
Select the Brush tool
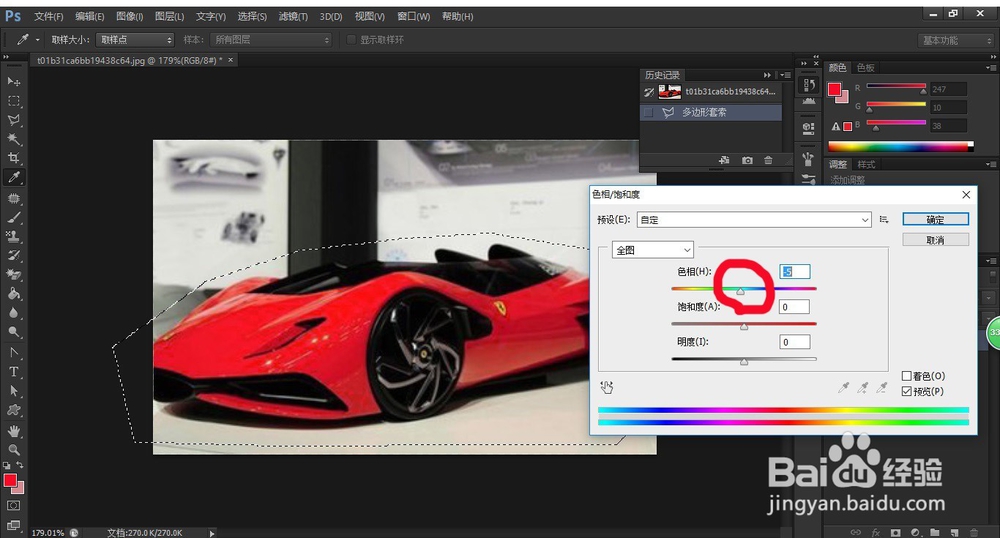click(13, 217)
